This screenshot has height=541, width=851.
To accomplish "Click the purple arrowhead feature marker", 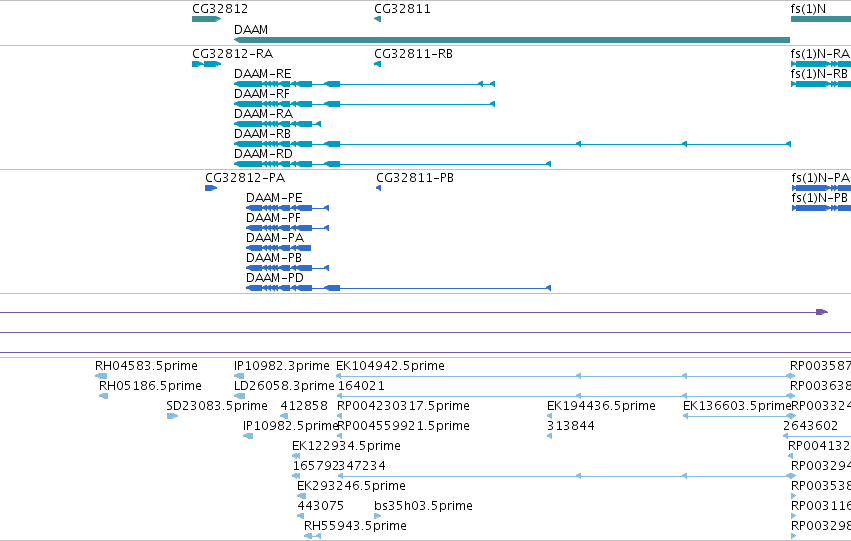I will [822, 312].
